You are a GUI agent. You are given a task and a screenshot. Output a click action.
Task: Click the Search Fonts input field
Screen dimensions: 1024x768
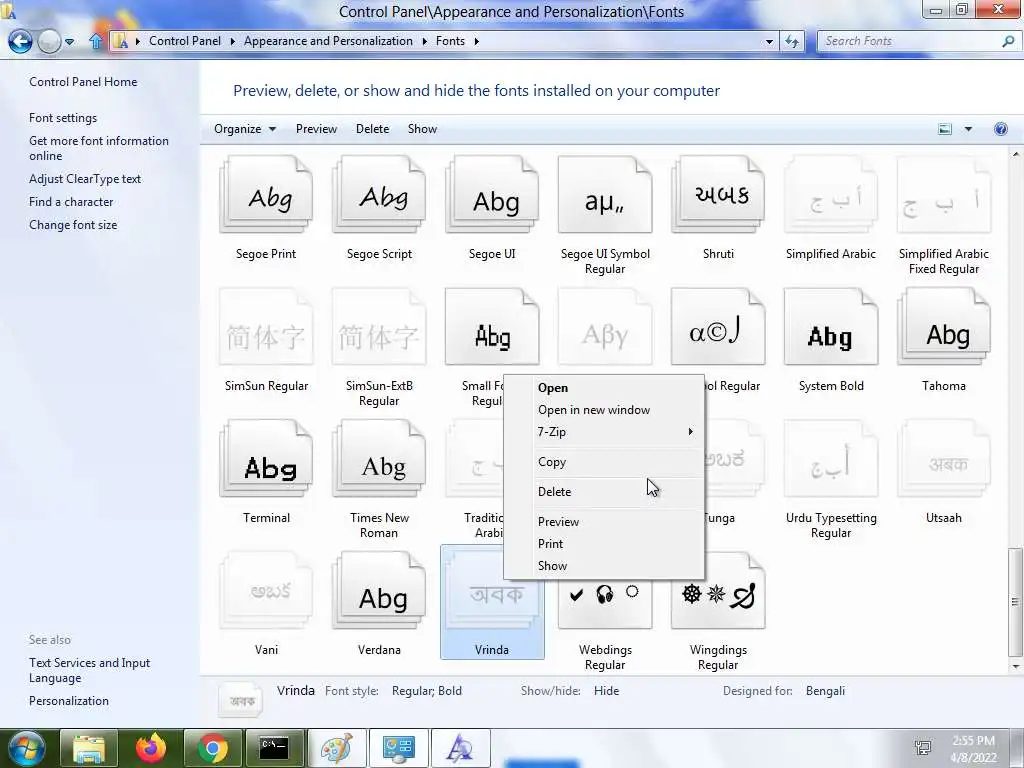[910, 41]
